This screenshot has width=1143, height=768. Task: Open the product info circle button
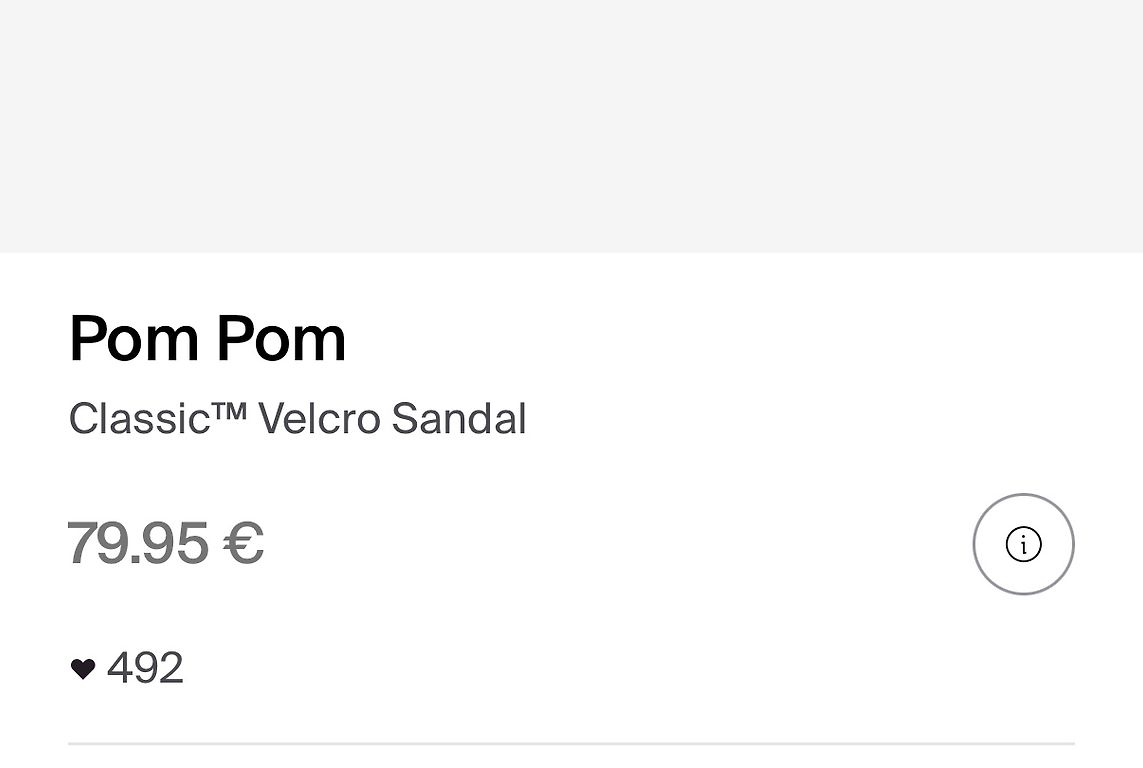(1023, 544)
